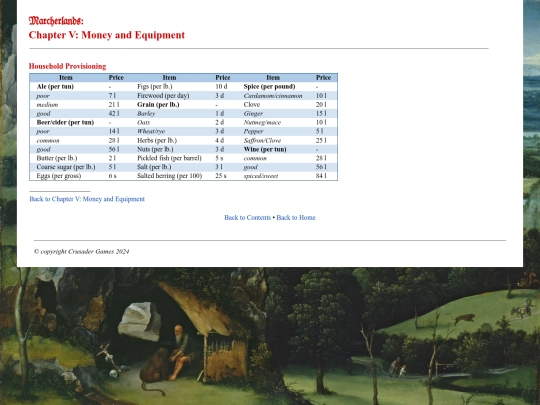Image resolution: width=540 pixels, height=405 pixels.
Task: Select the Nutmeg/mace cell
Action: click(262, 122)
